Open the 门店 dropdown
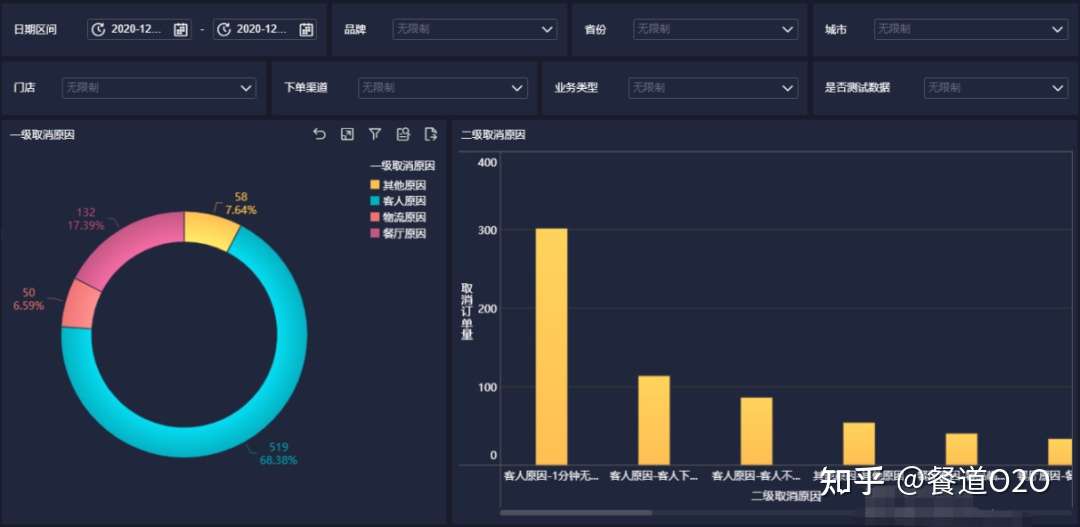Image resolution: width=1080 pixels, height=527 pixels. pyautogui.click(x=159, y=88)
